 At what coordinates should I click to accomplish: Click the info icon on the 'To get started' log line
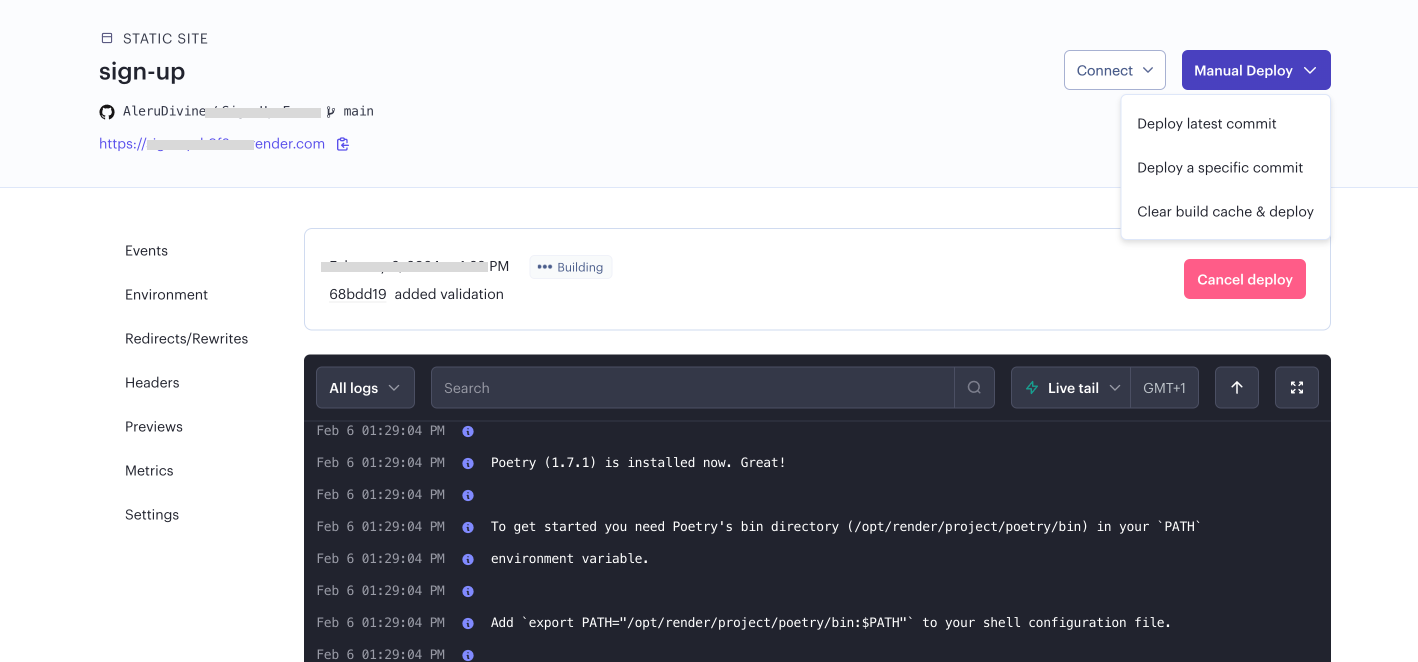coord(467,527)
